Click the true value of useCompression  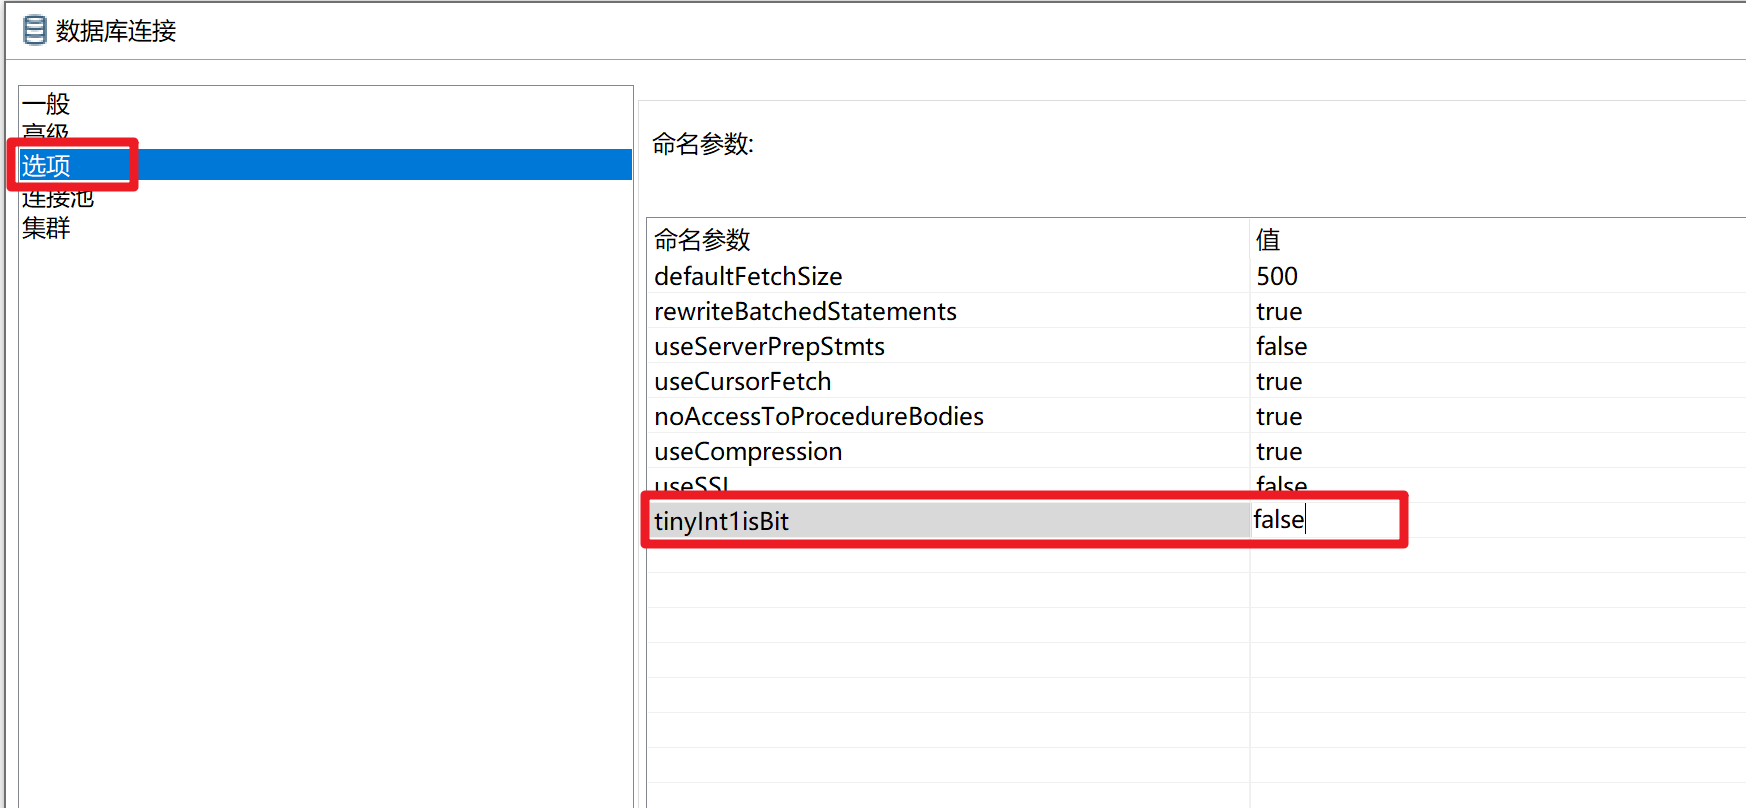1279,451
